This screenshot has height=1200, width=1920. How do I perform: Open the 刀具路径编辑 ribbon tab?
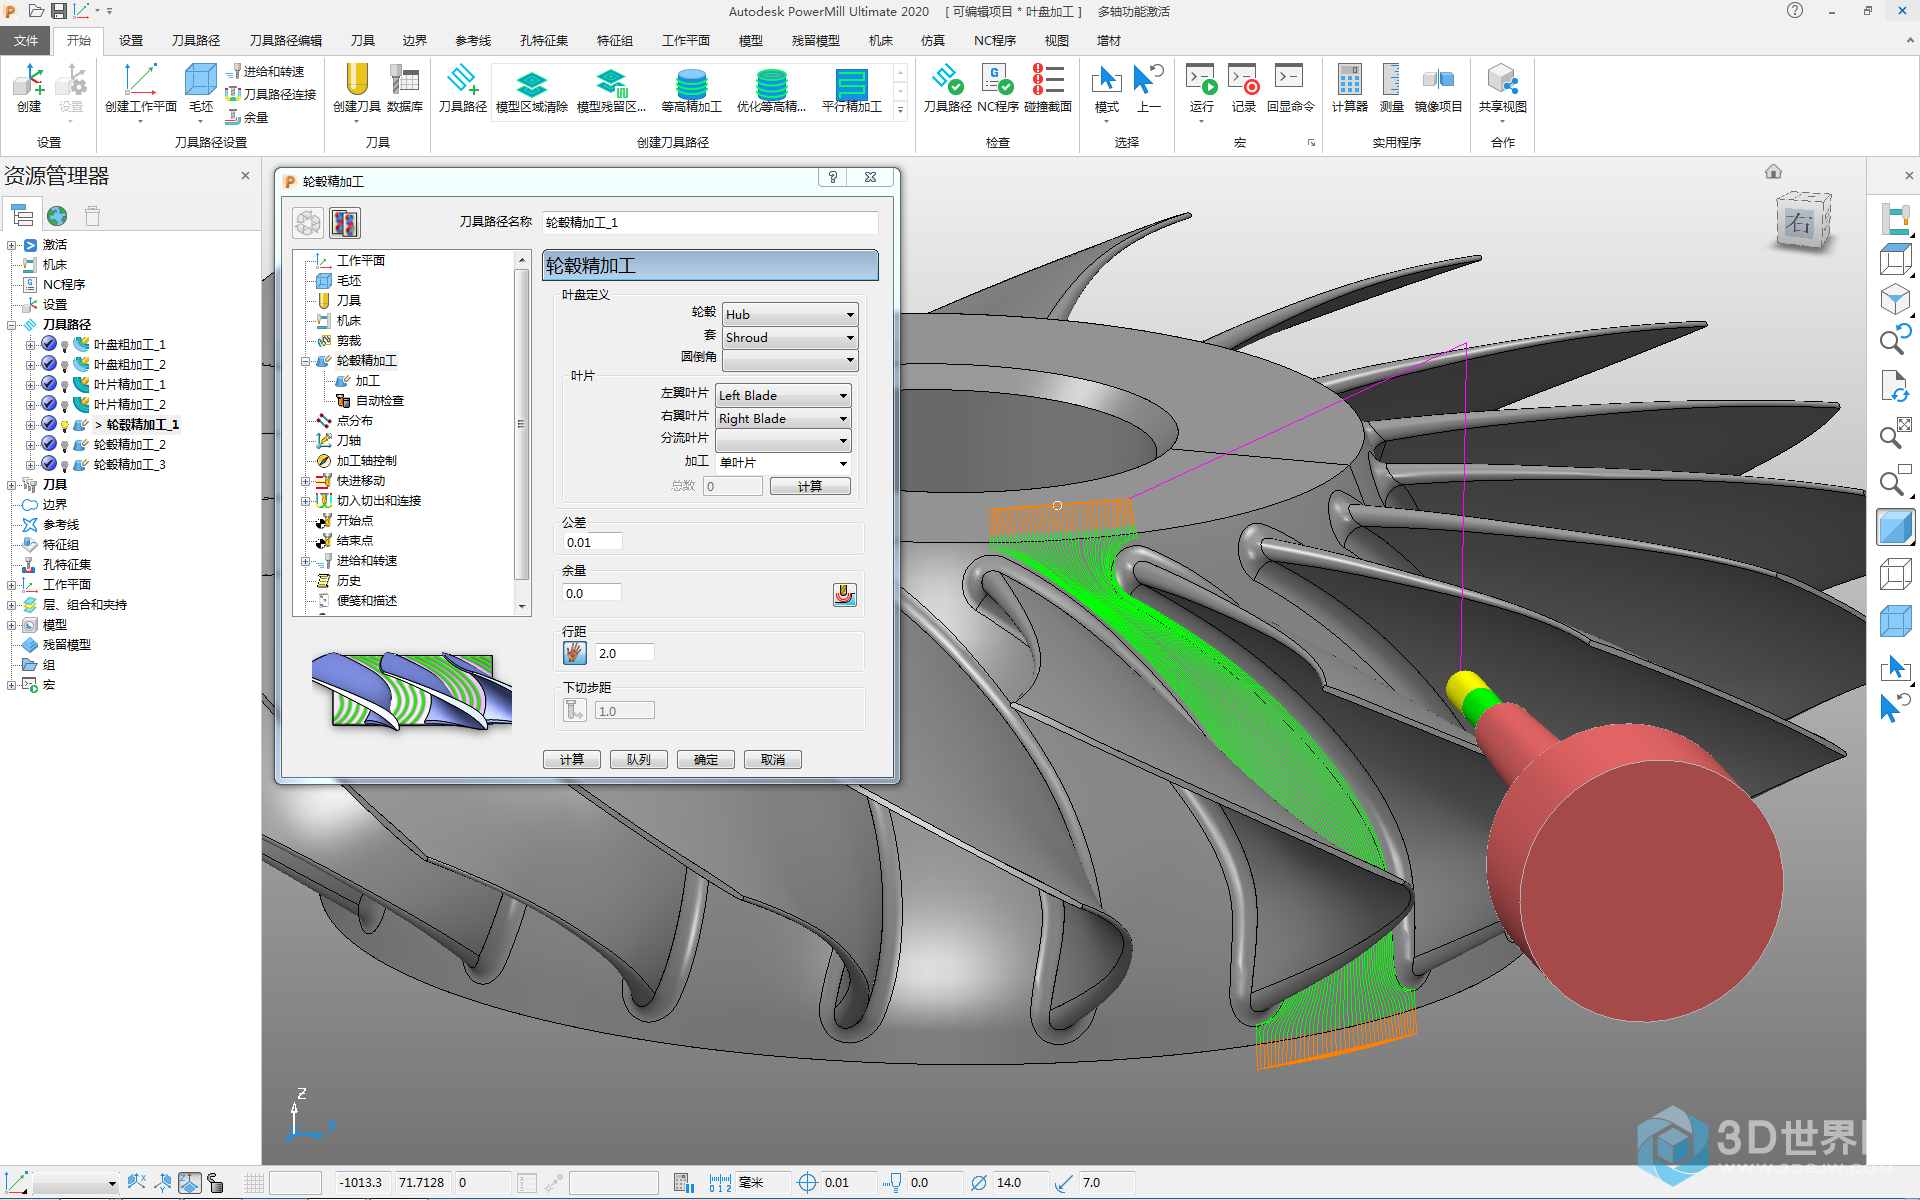tap(285, 40)
